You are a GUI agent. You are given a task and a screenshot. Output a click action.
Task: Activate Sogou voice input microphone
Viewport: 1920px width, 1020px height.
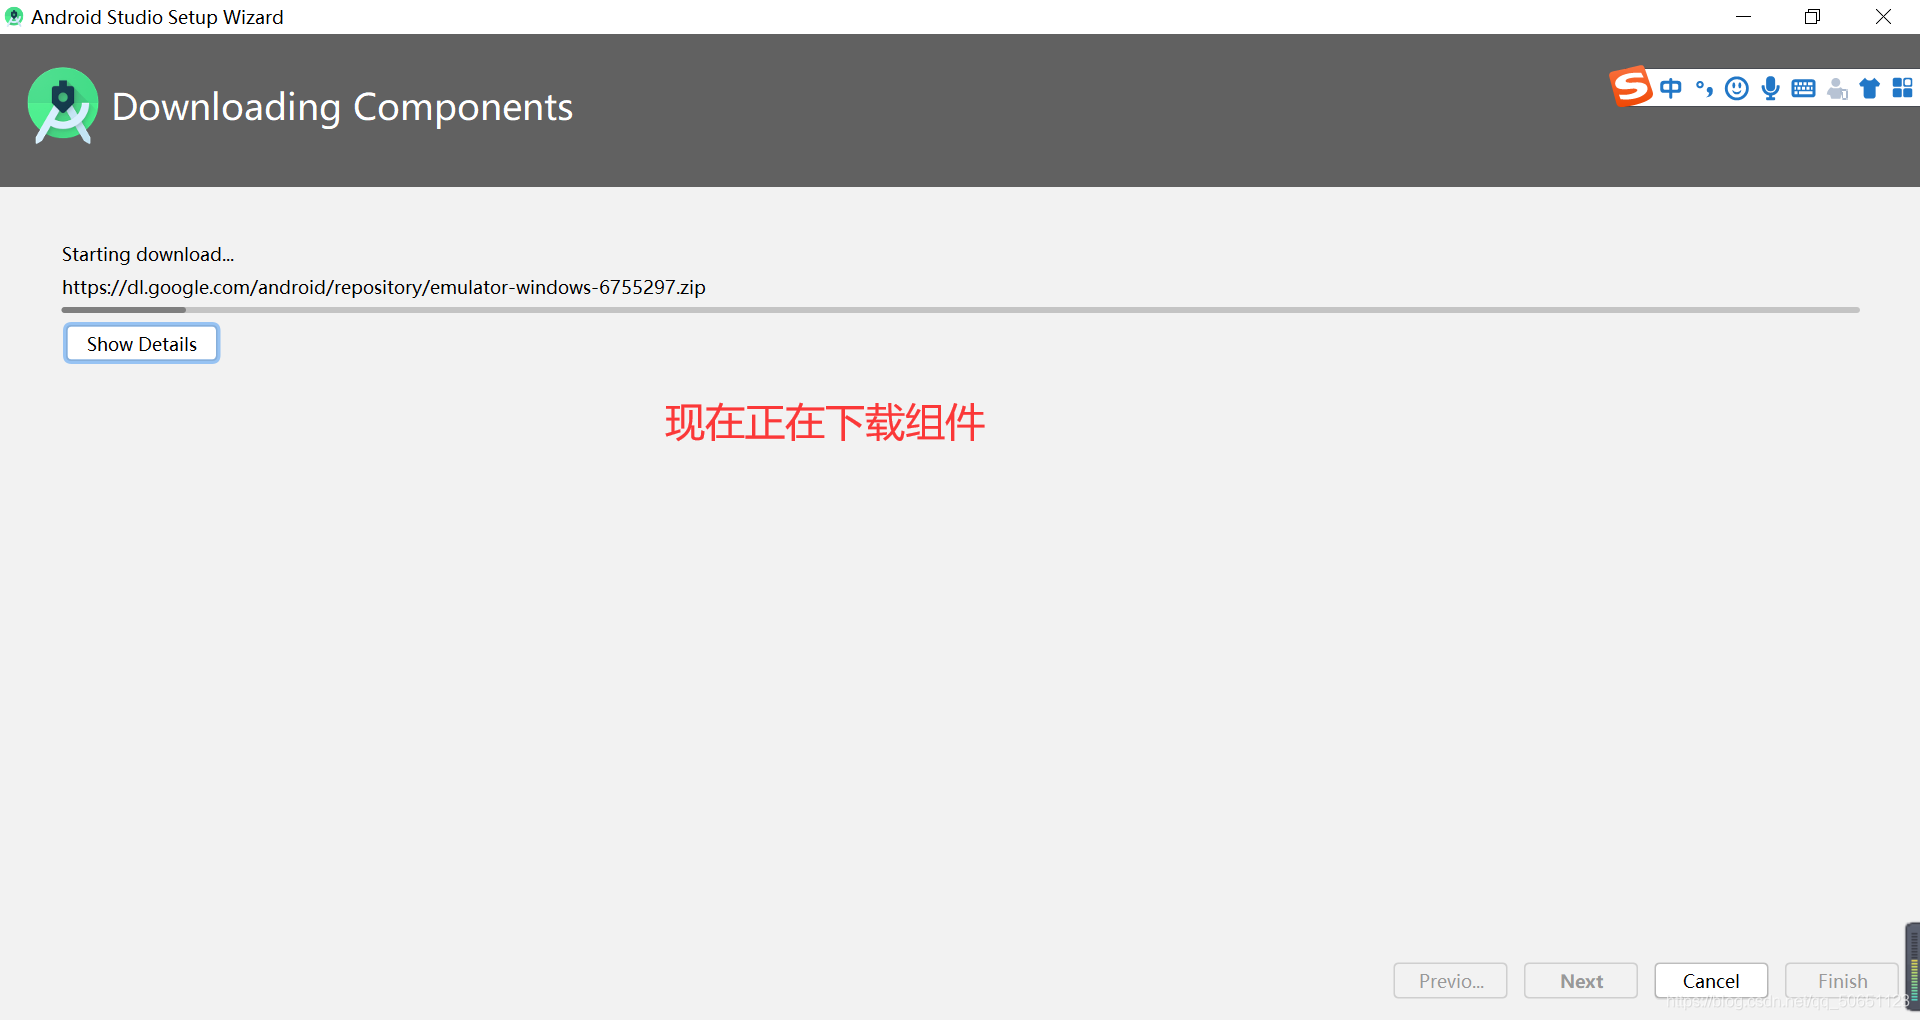(x=1770, y=88)
